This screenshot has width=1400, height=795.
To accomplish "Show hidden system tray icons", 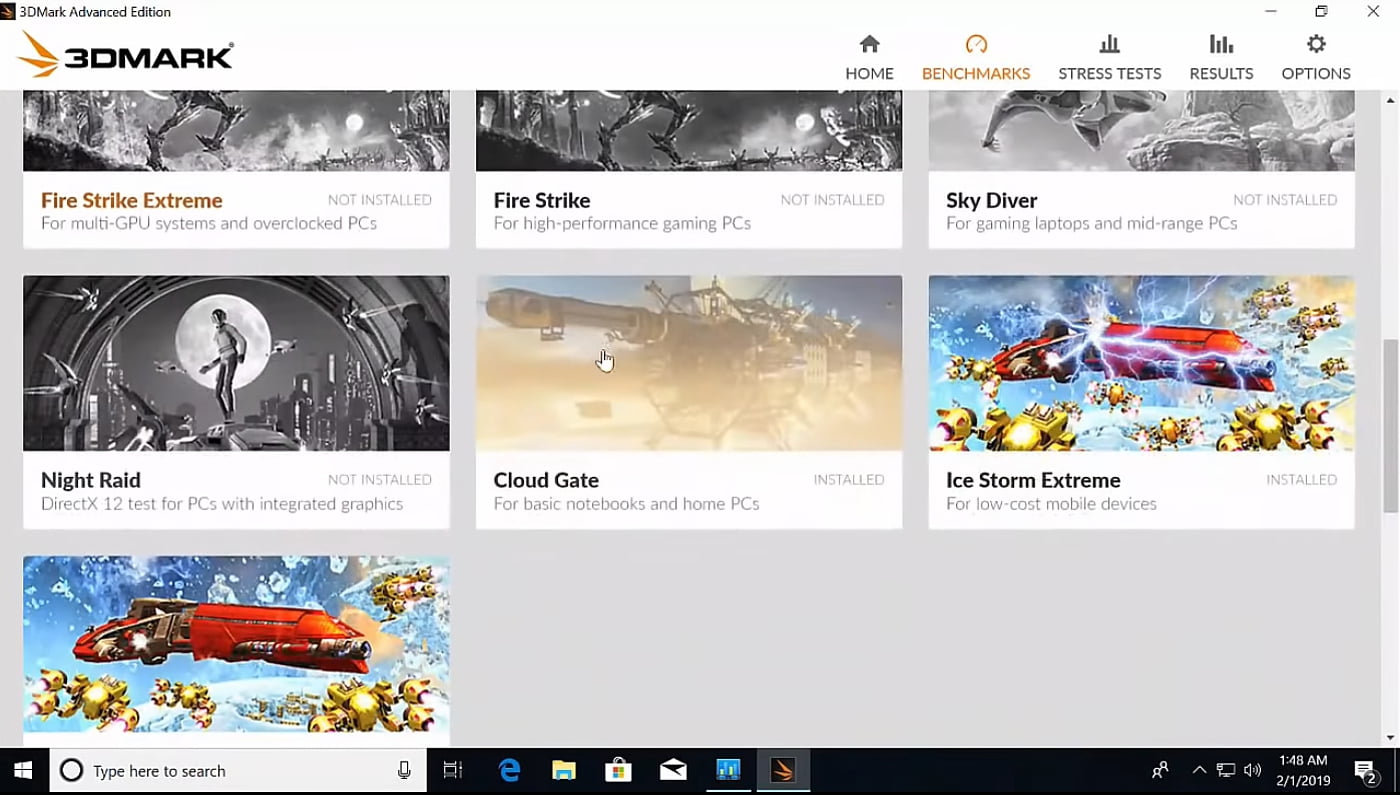I will coord(1199,770).
